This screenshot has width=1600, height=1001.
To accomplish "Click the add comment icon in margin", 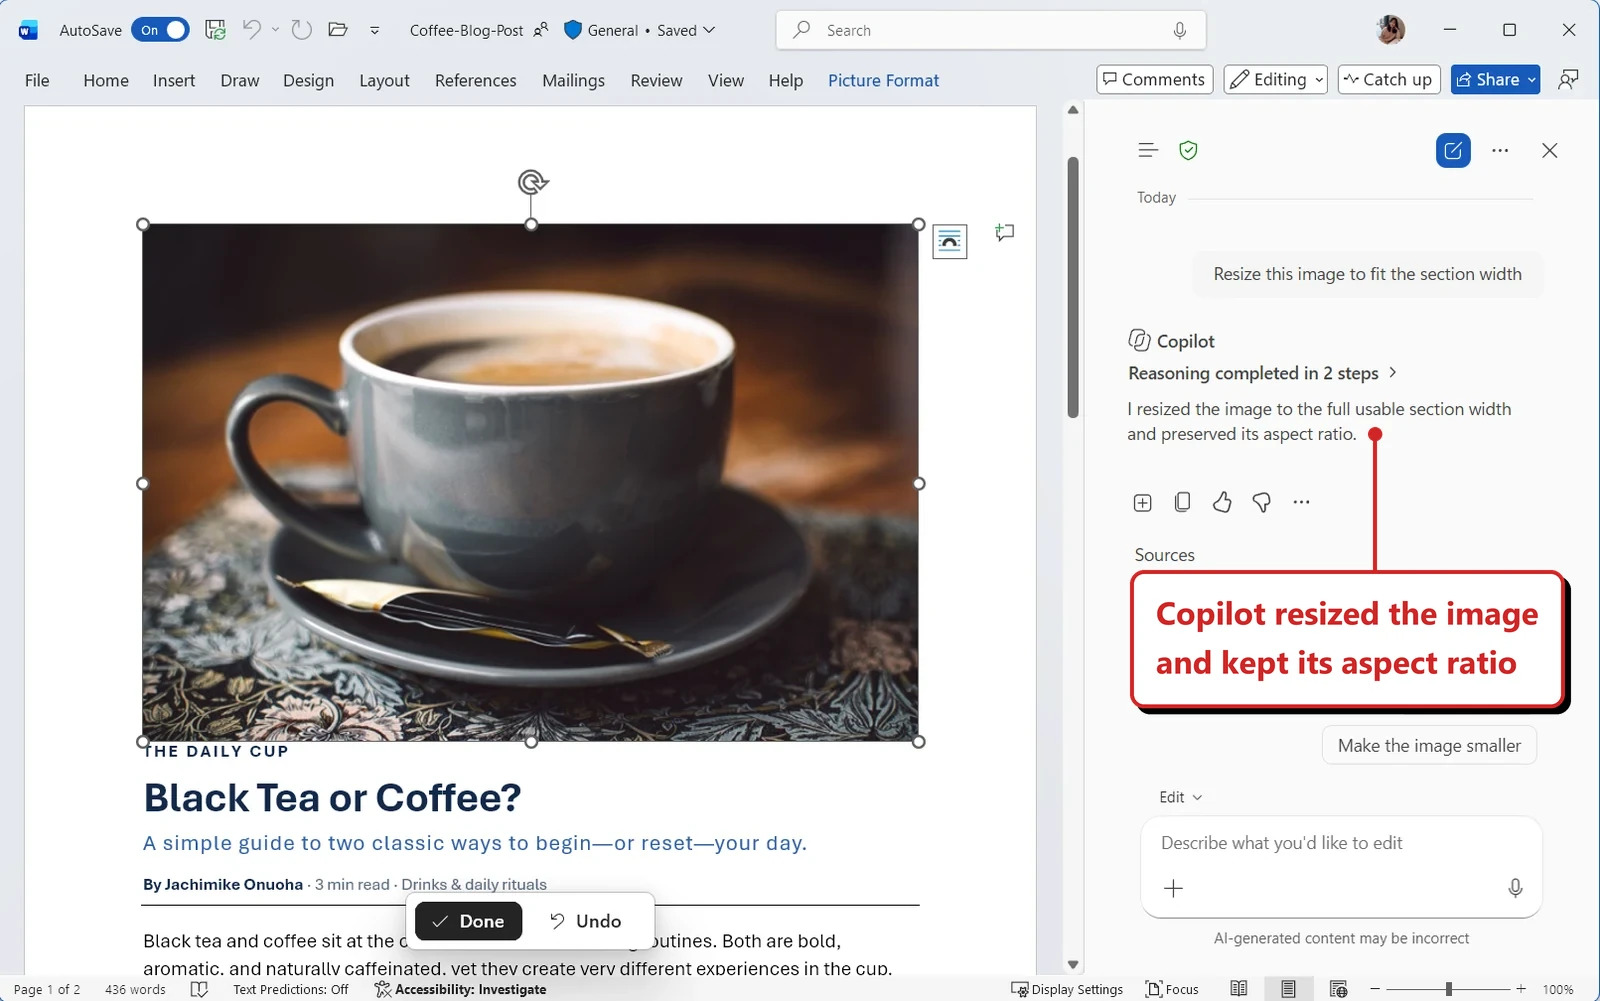I will [1005, 233].
